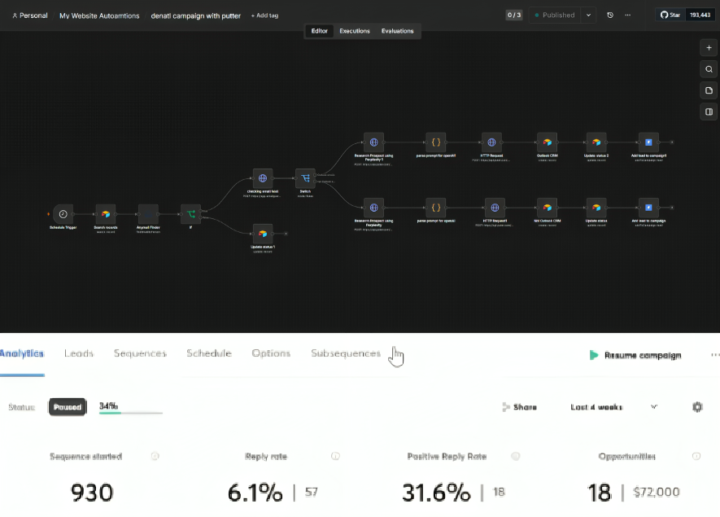Image resolution: width=720 pixels, height=517 pixels.
Task: Open the Update status1 Airtable node
Action: click(x=262, y=234)
